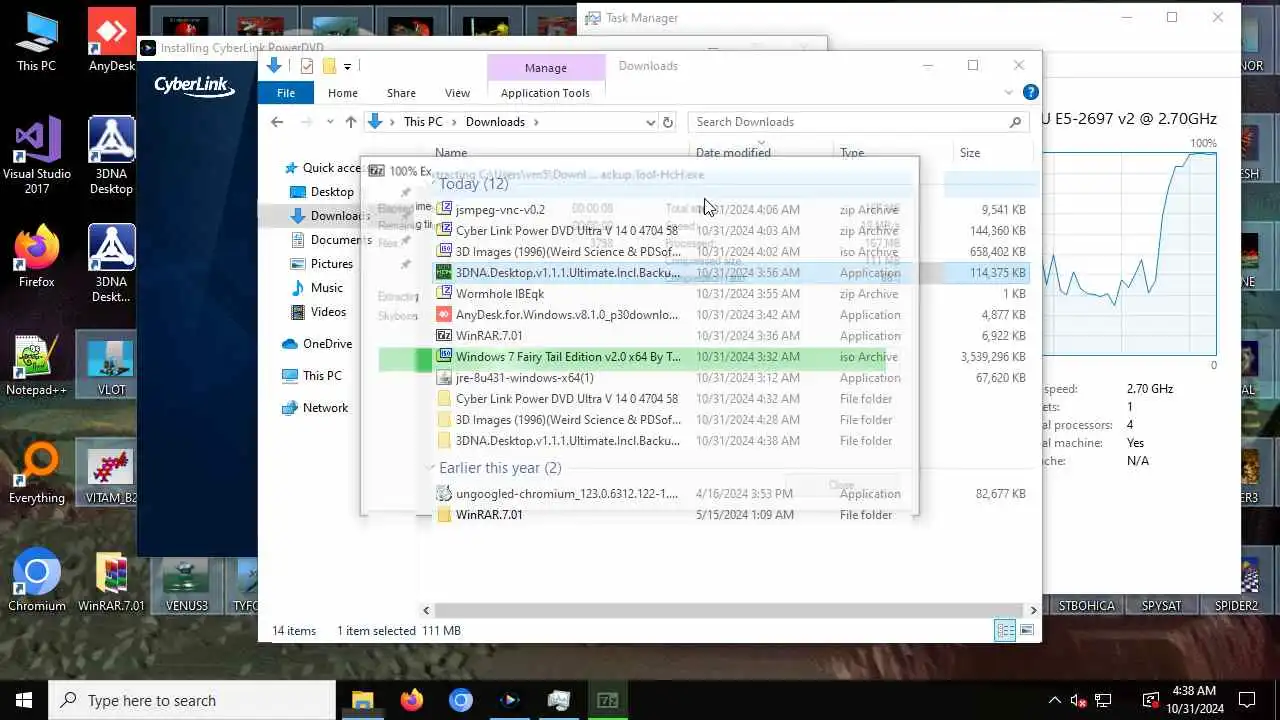Viewport: 1280px width, 720px height.
Task: Open the Home ribbon tab
Action: (342, 92)
